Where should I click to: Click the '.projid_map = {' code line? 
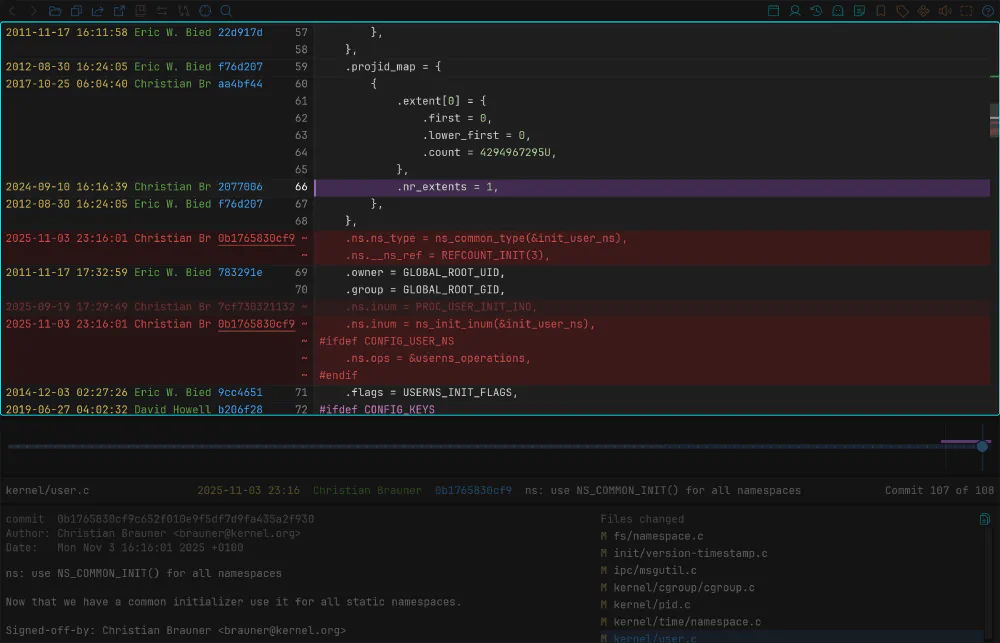(393, 66)
